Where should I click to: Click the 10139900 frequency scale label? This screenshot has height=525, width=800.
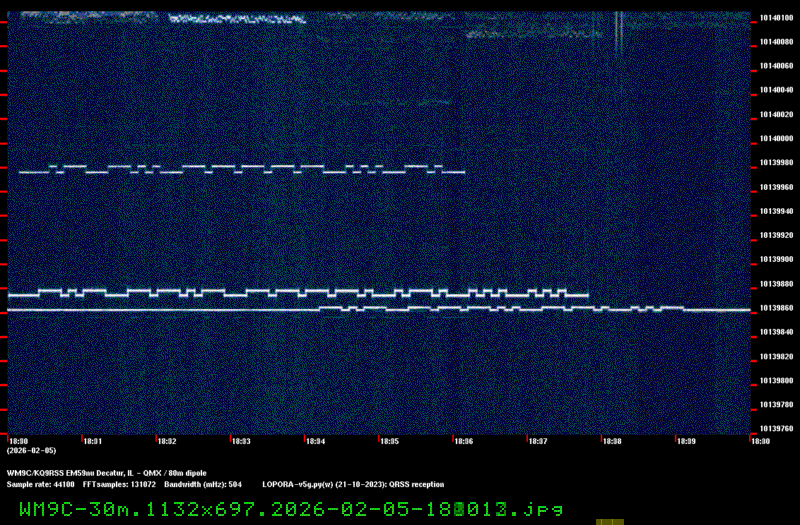point(776,260)
